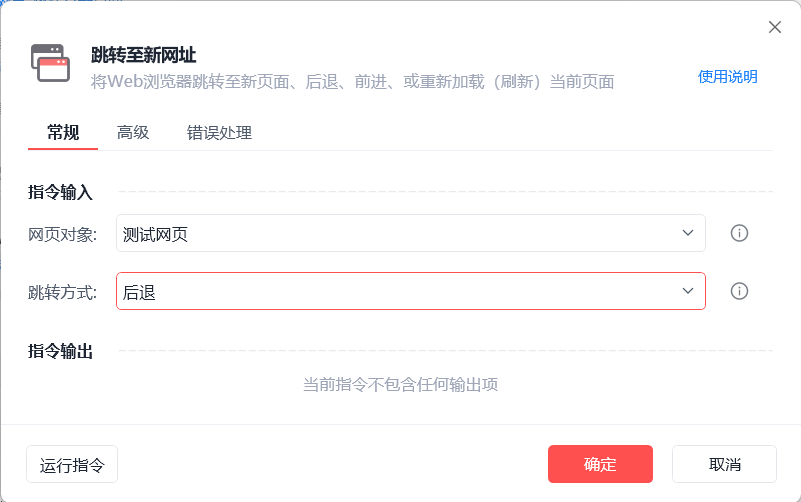Open the 使用说明 help link
The width and height of the screenshot is (801, 502).
[727, 77]
